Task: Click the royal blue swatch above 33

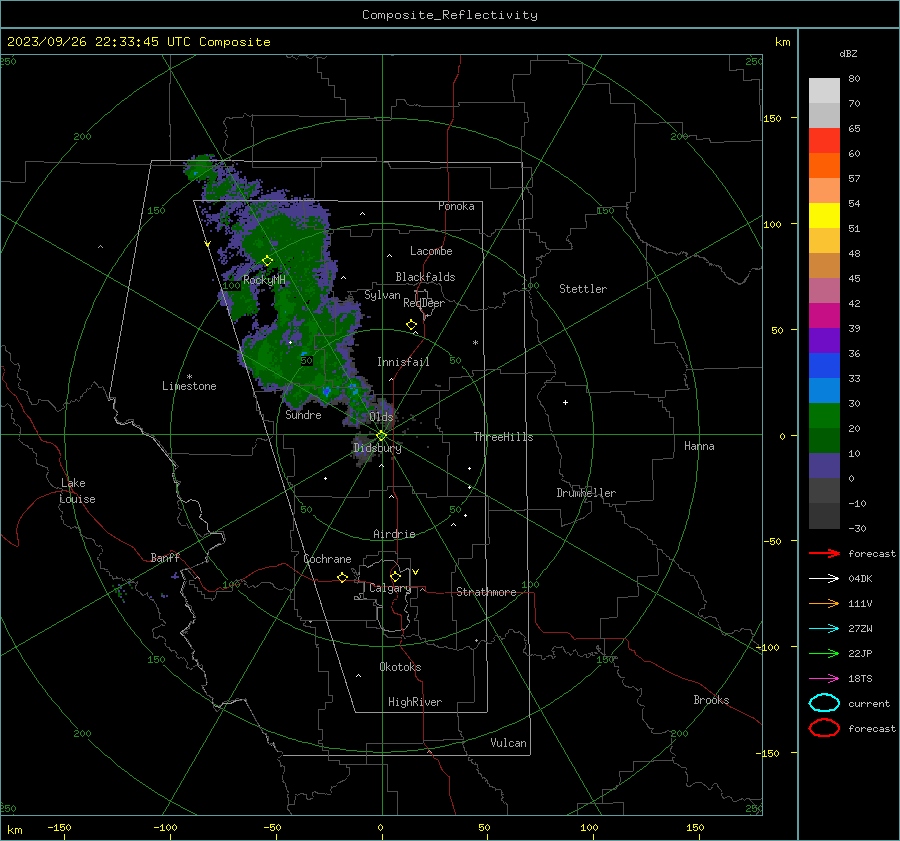Action: 824,365
